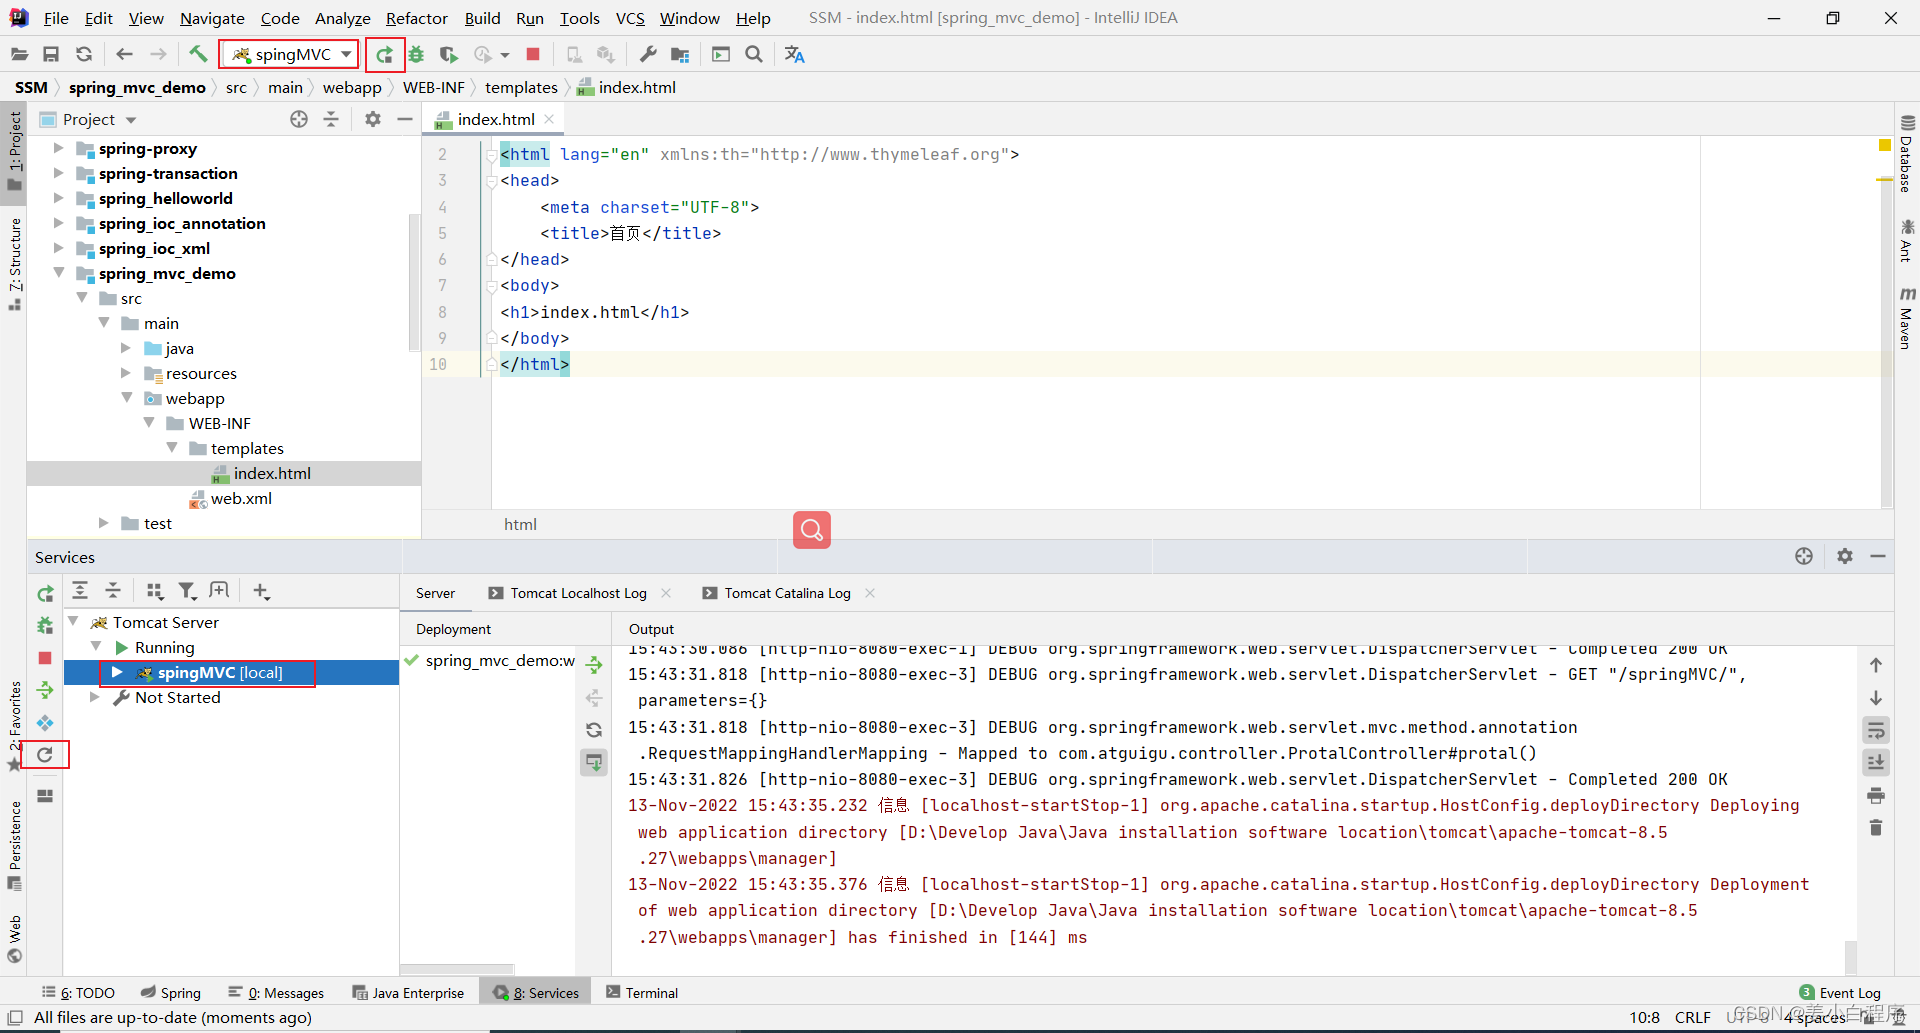Collapse all in Project panel
The width and height of the screenshot is (1920, 1033).
[331, 119]
